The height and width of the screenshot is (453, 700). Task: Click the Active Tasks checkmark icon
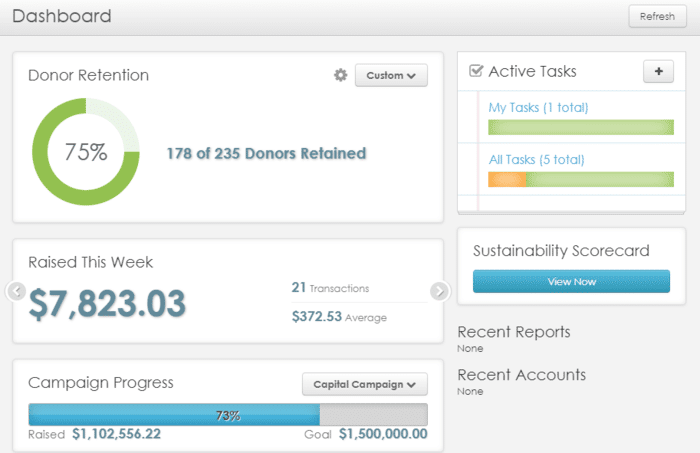click(476, 71)
